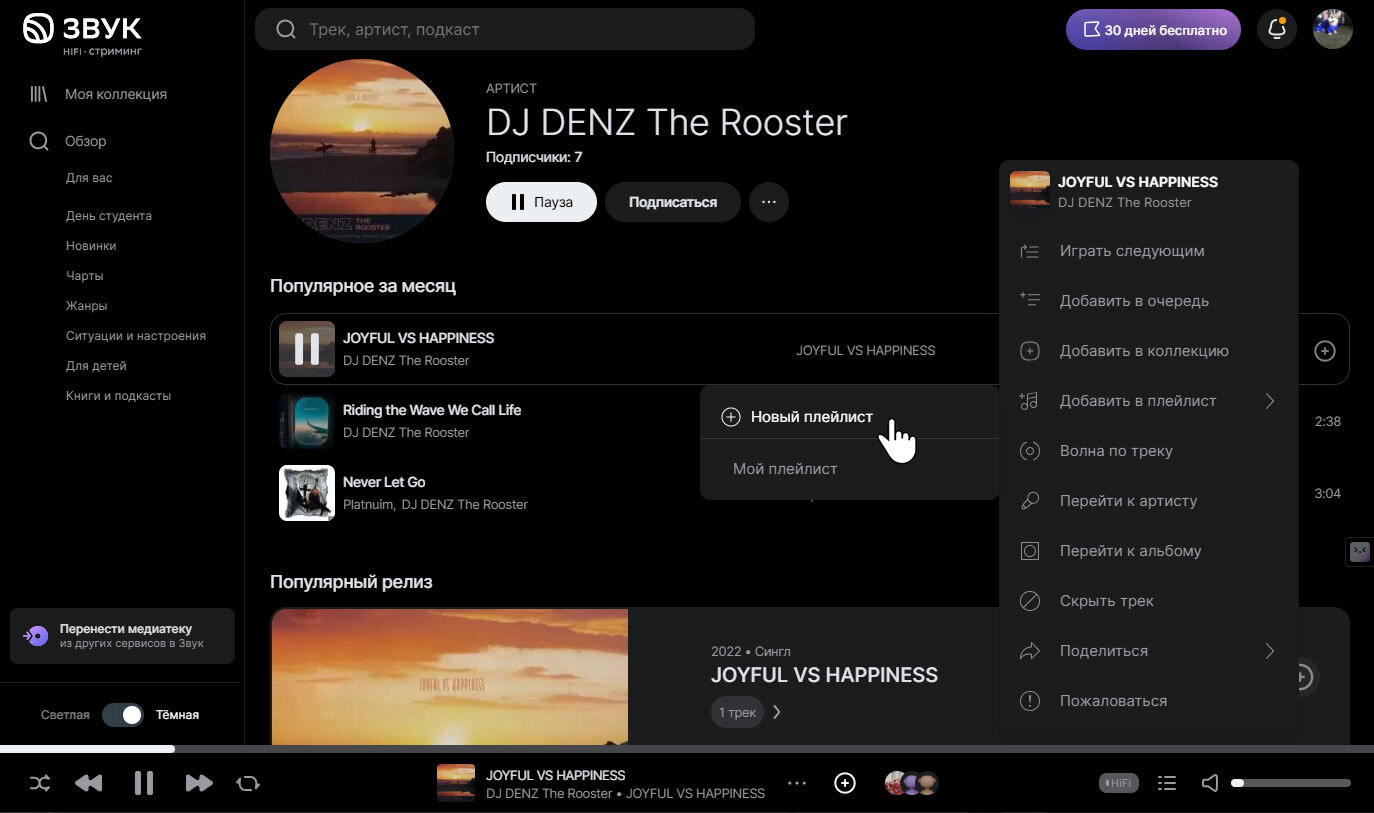Open the JOYFUL VS HAPPINESS release cover
Image resolution: width=1374 pixels, height=813 pixels.
[450, 677]
